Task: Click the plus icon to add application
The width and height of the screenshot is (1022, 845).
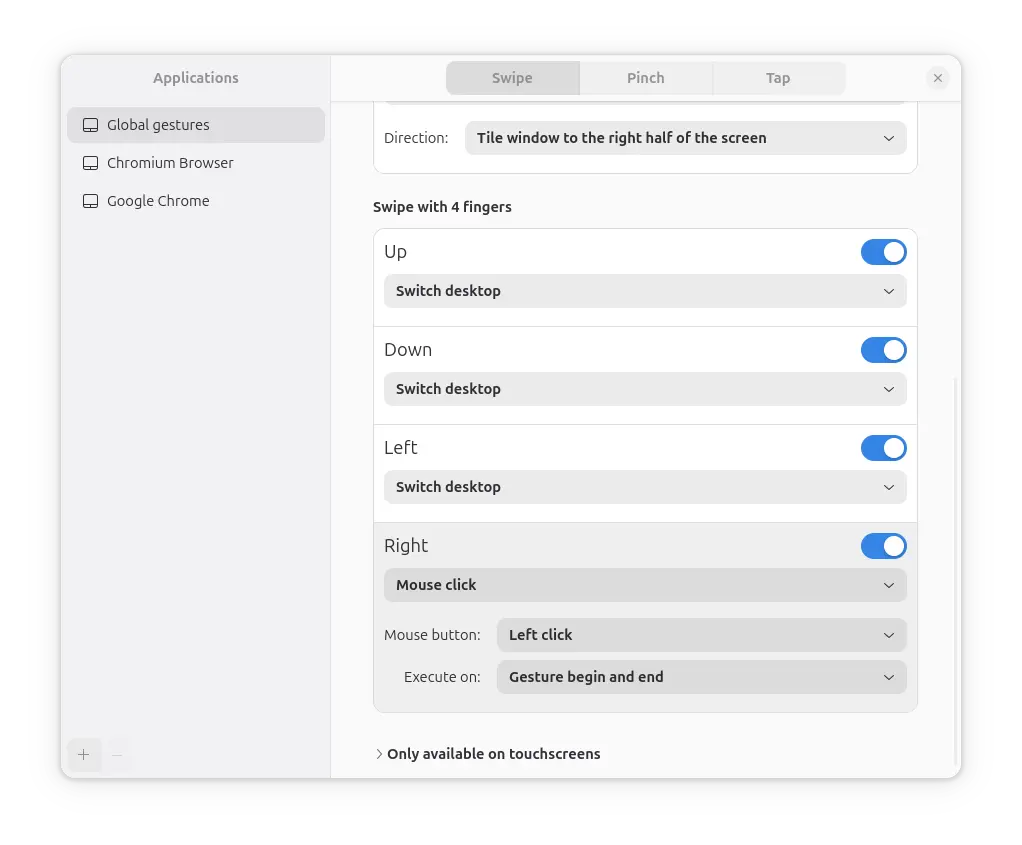Action: pyautogui.click(x=84, y=755)
